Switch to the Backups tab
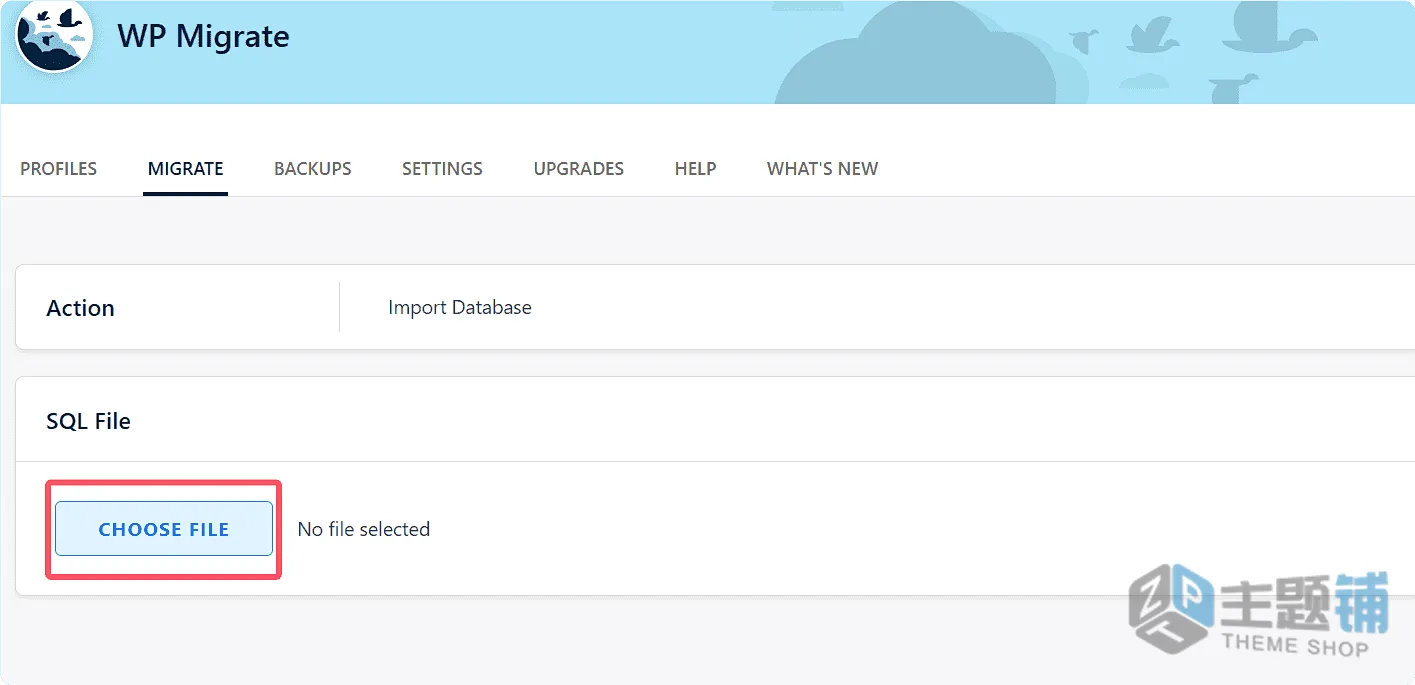 click(313, 169)
